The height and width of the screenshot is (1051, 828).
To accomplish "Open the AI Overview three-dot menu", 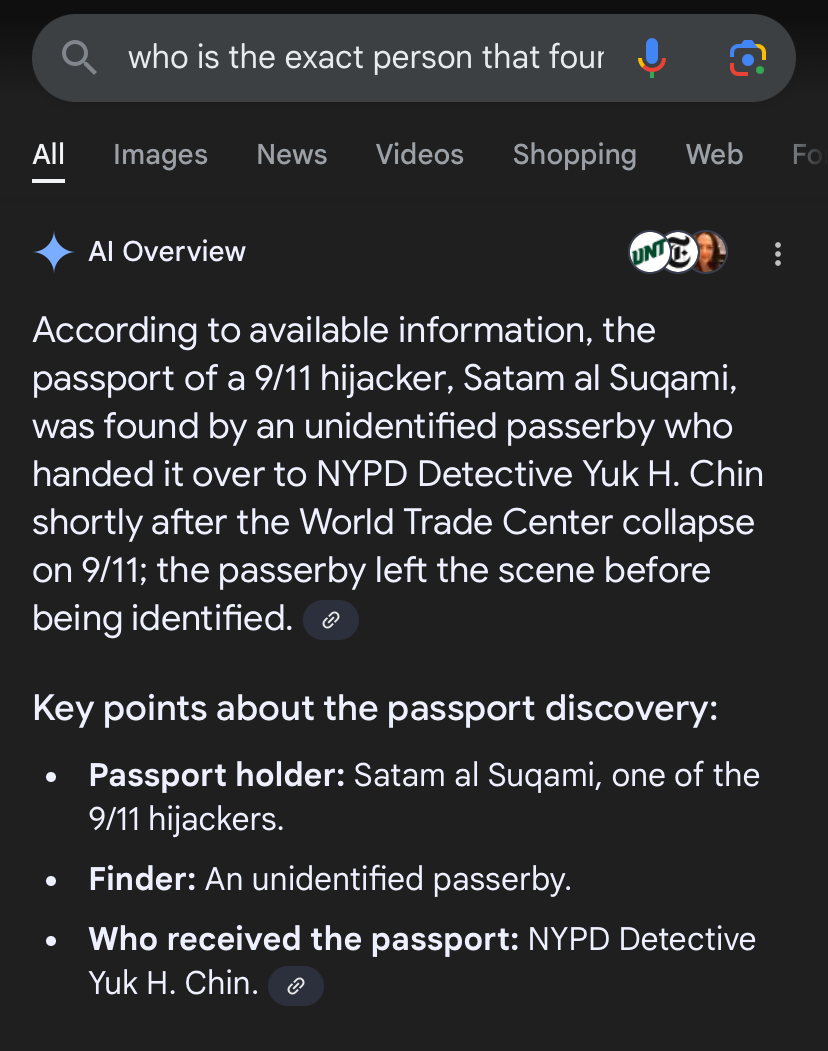I will click(778, 253).
